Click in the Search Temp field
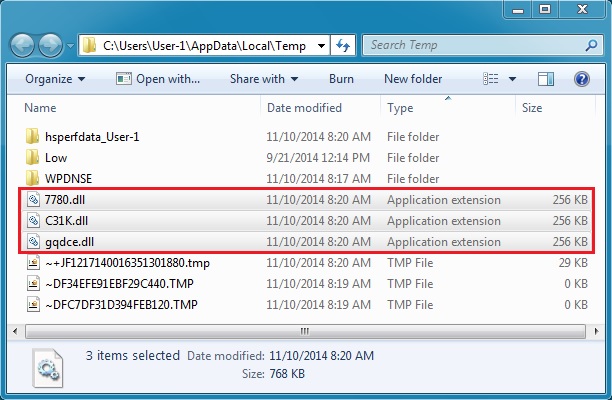612x400 pixels. tap(470, 45)
